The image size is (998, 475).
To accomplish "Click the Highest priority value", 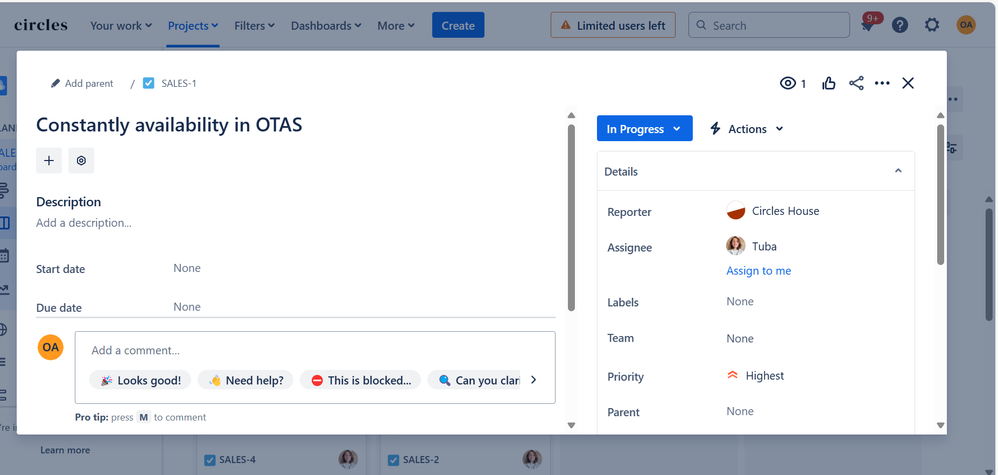I will 765,376.
